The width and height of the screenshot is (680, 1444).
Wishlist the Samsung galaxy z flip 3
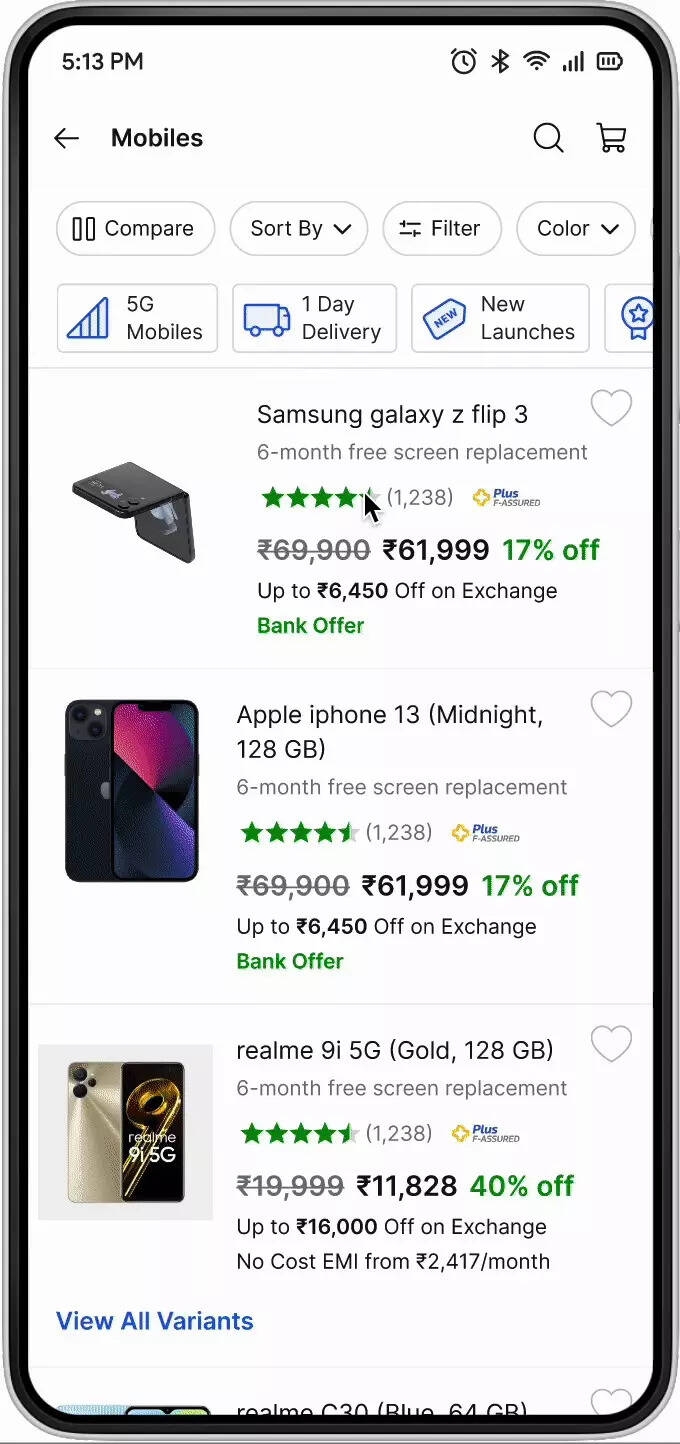coord(611,408)
